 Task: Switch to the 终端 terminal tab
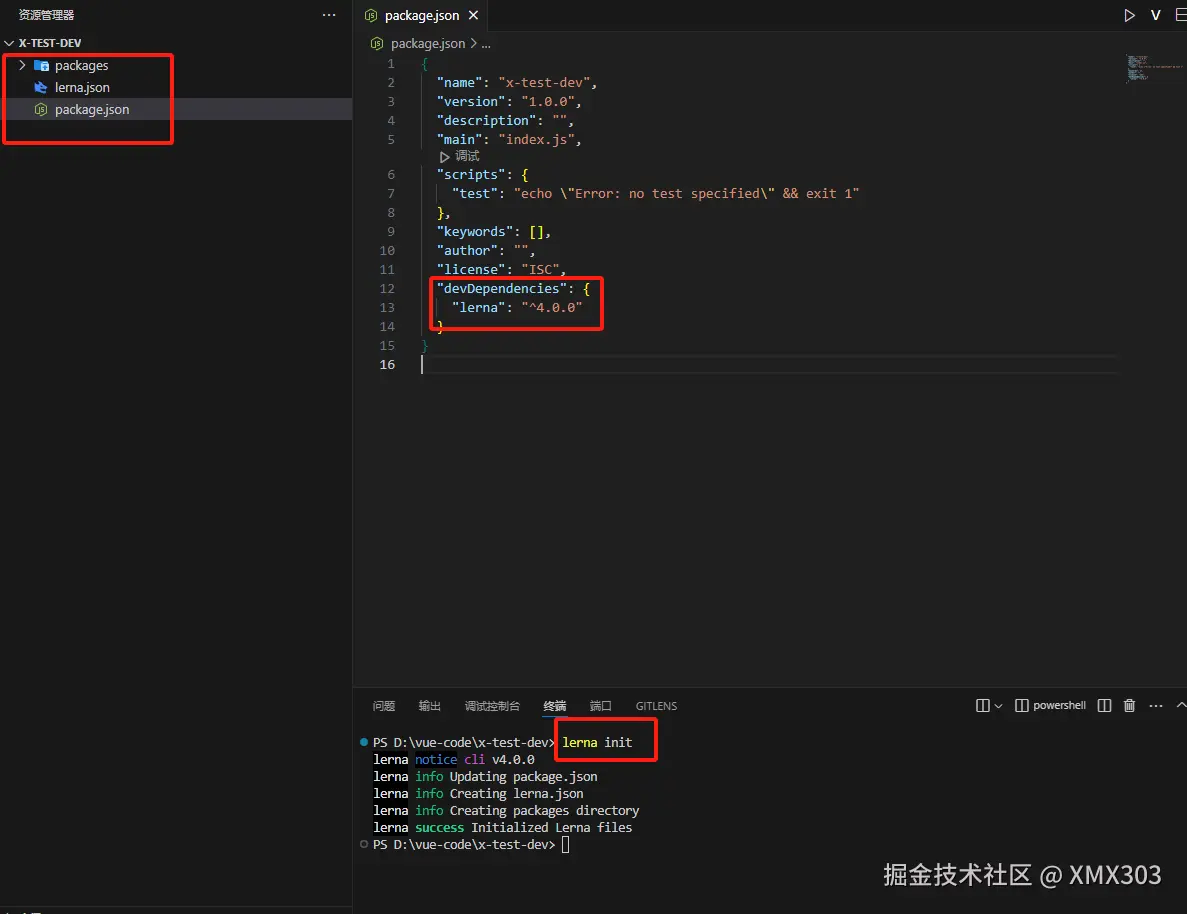pyautogui.click(x=555, y=706)
